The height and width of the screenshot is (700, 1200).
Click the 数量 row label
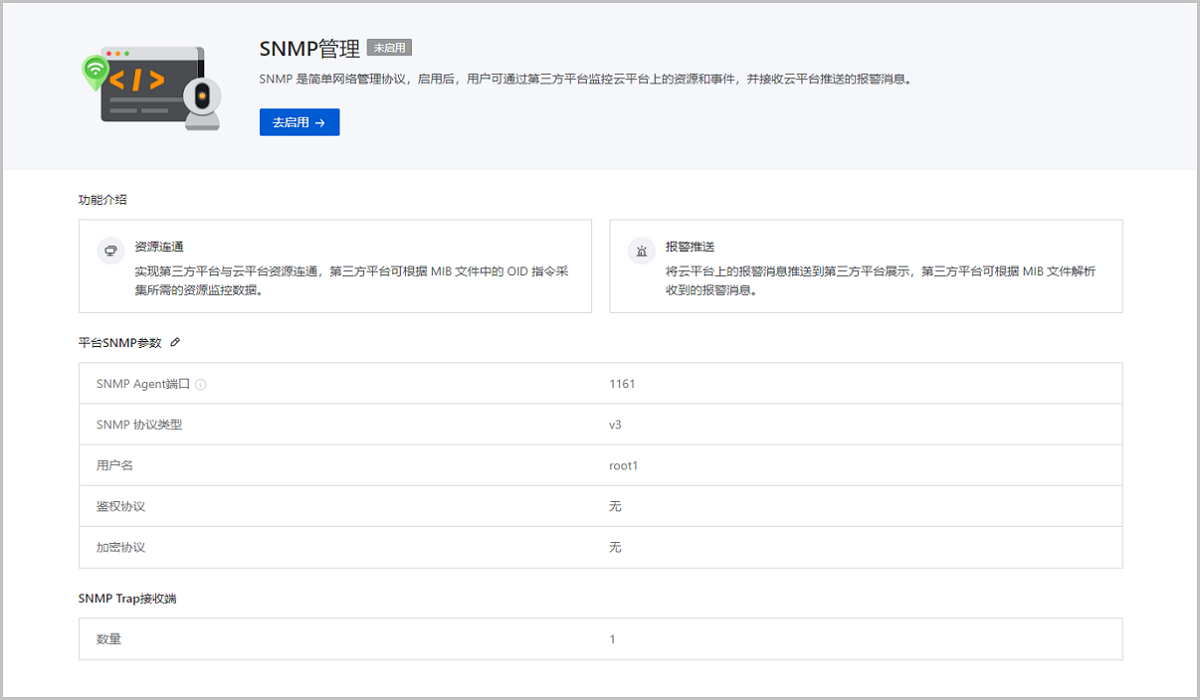pyautogui.click(x=109, y=639)
